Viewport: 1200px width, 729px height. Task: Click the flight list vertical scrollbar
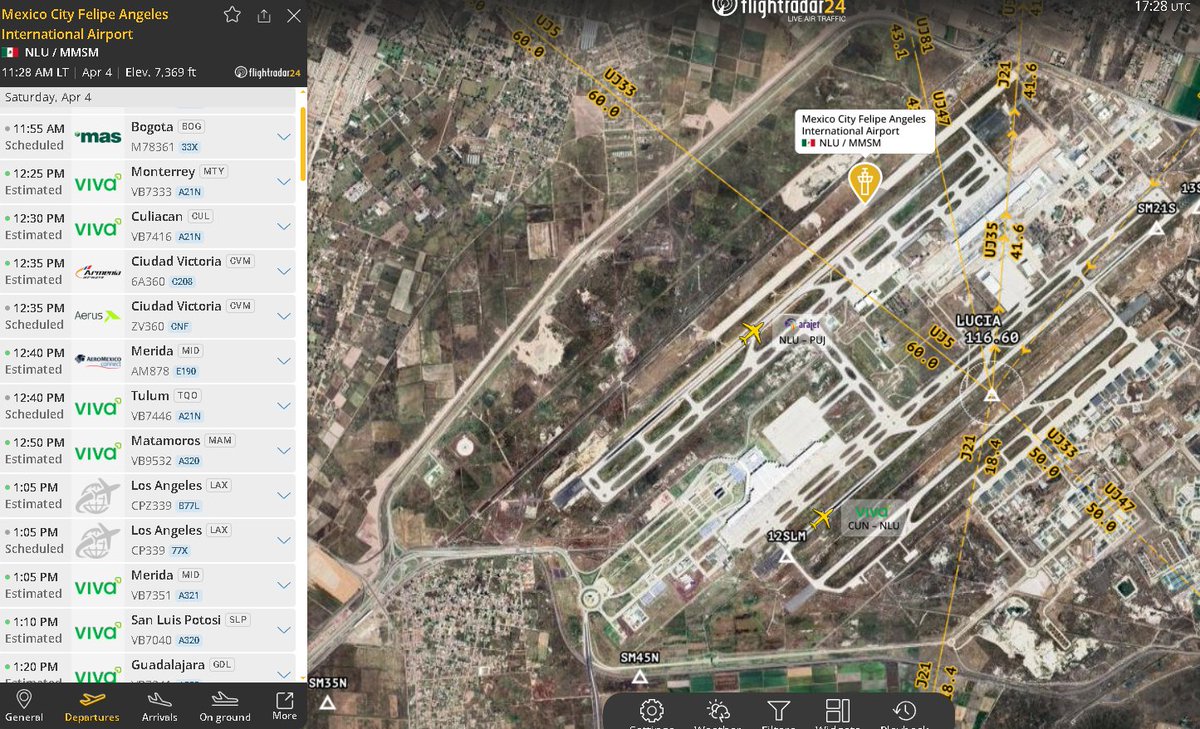(303, 142)
